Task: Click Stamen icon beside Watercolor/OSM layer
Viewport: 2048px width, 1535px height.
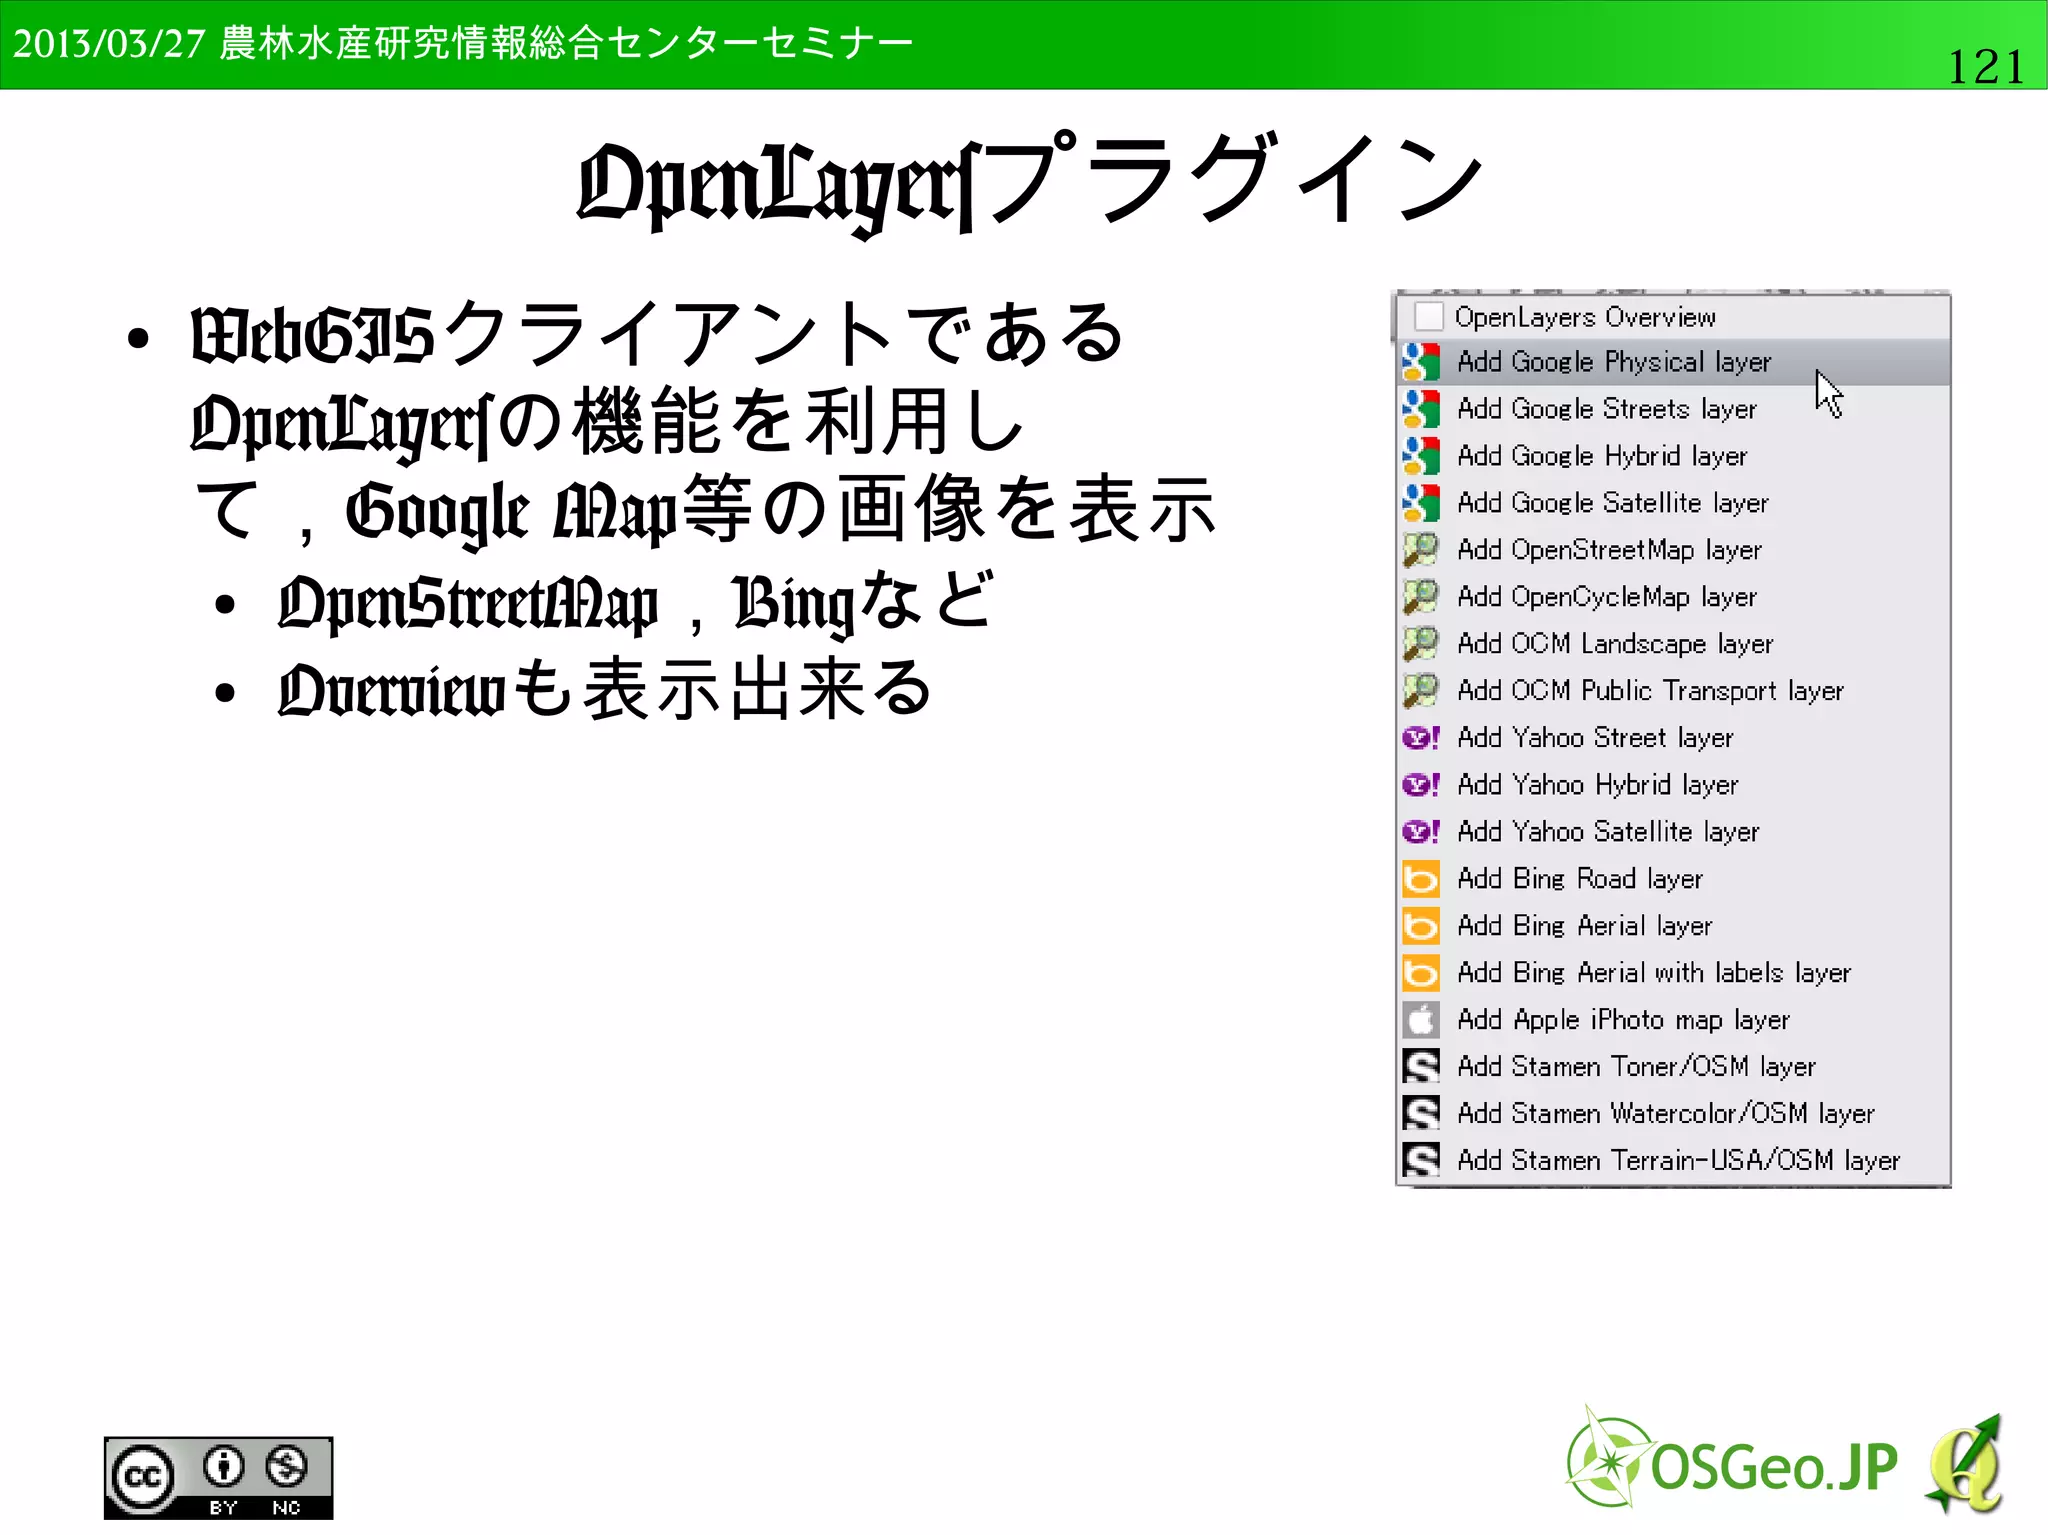Action: point(1421,1114)
